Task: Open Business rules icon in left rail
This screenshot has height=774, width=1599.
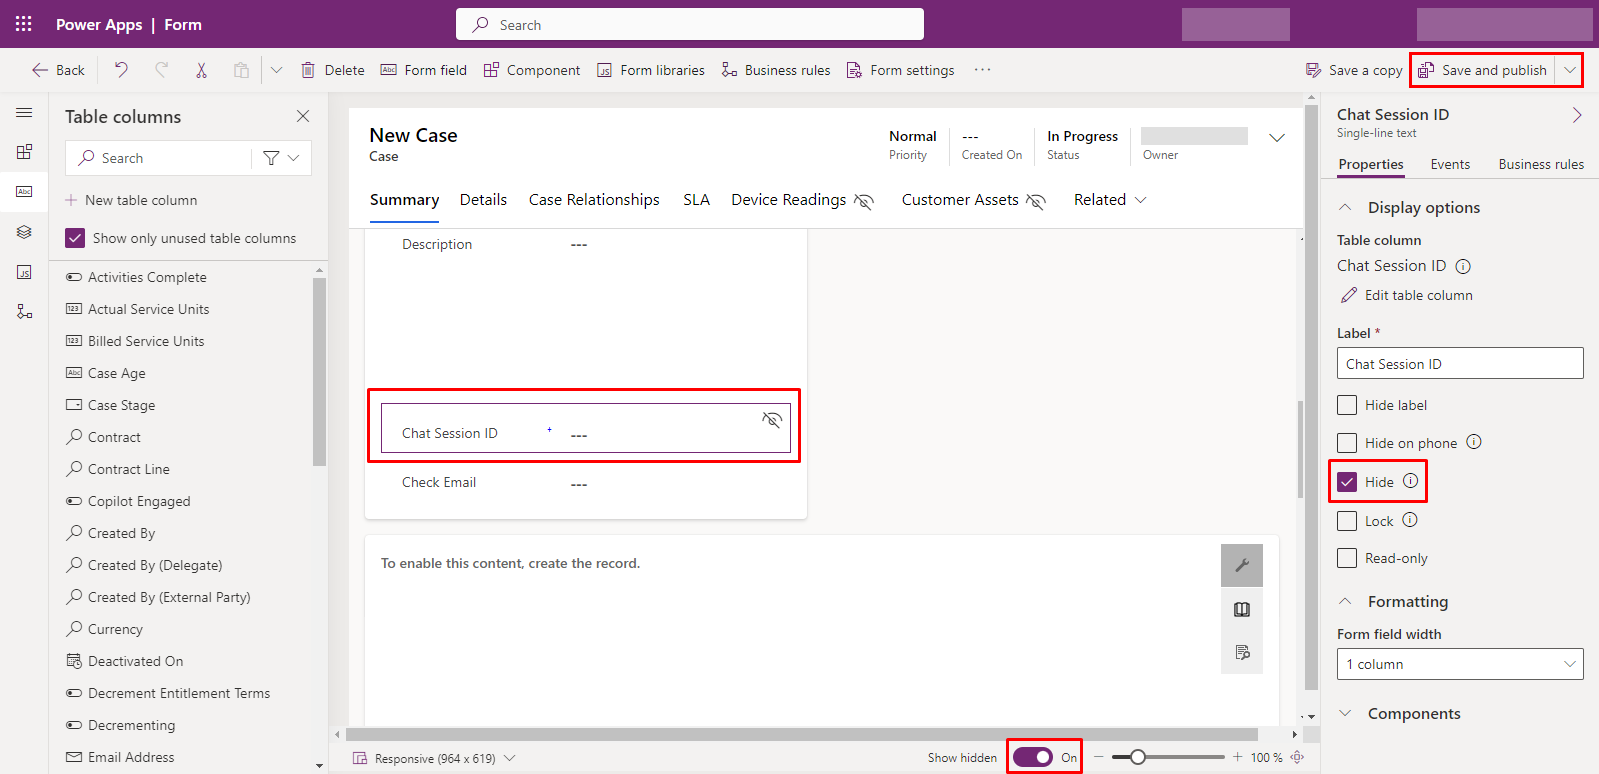Action: pyautogui.click(x=24, y=312)
